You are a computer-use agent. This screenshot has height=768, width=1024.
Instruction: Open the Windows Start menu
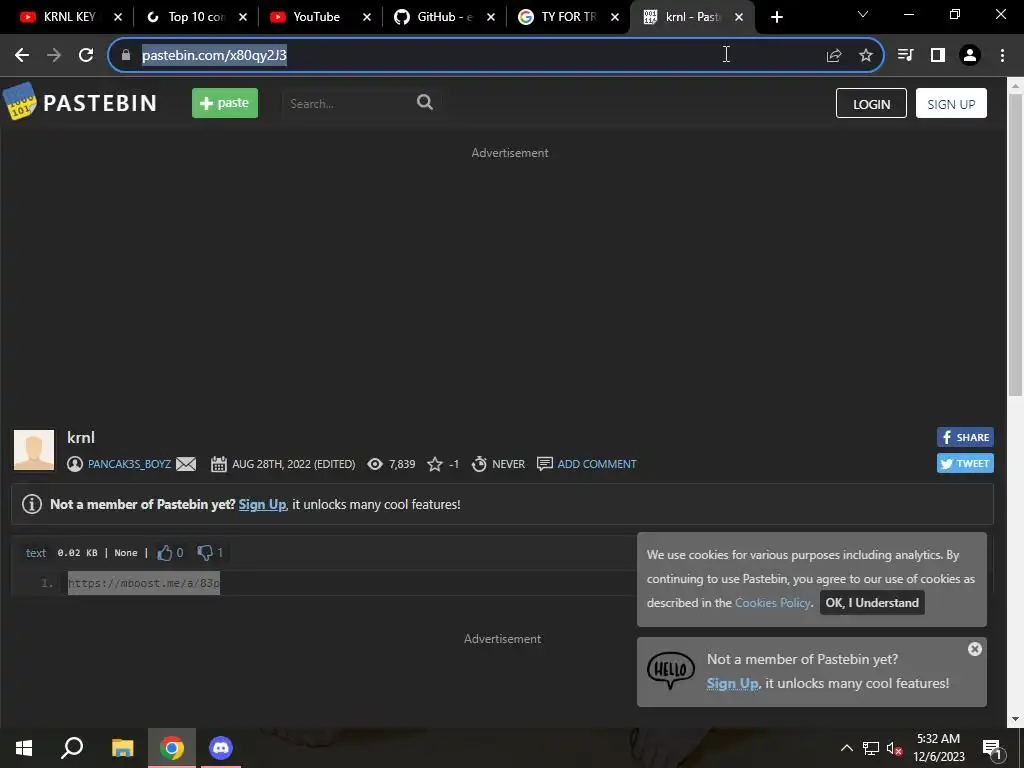pyautogui.click(x=24, y=748)
